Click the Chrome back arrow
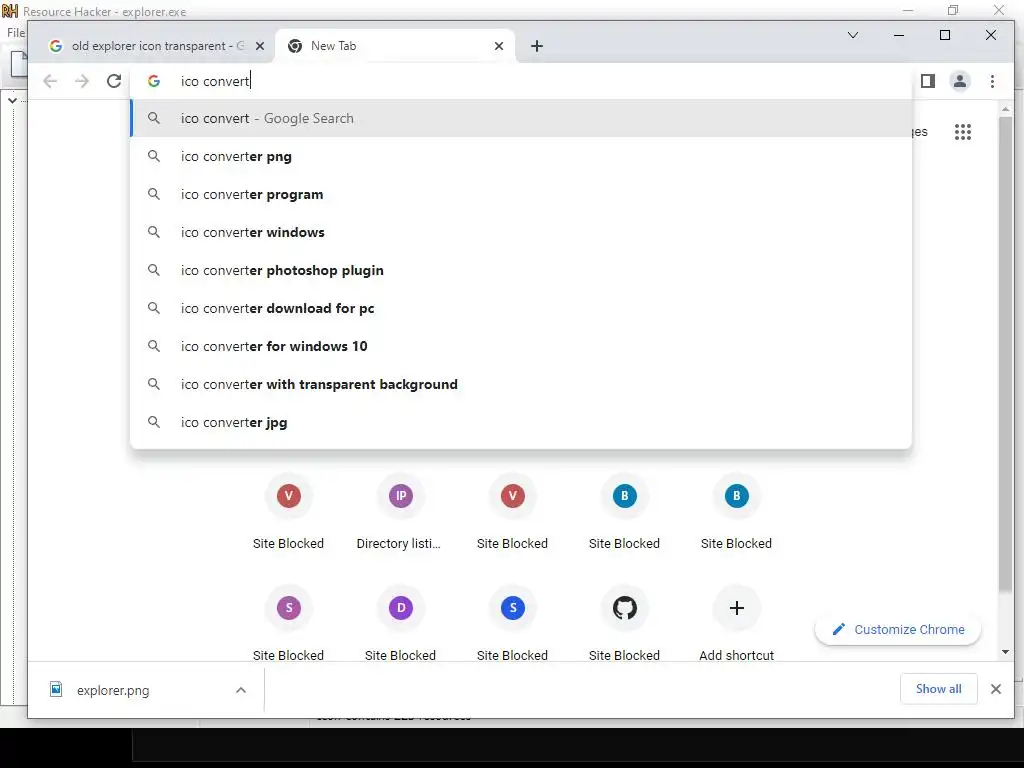 tap(50, 81)
